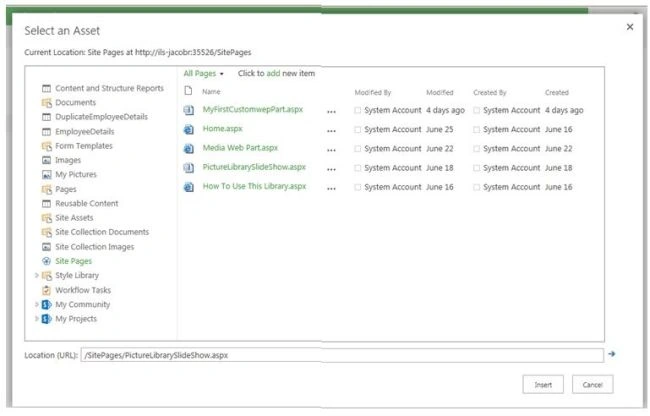650x416 pixels.
Task: Click the document type column header icon
Action: click(x=188, y=91)
